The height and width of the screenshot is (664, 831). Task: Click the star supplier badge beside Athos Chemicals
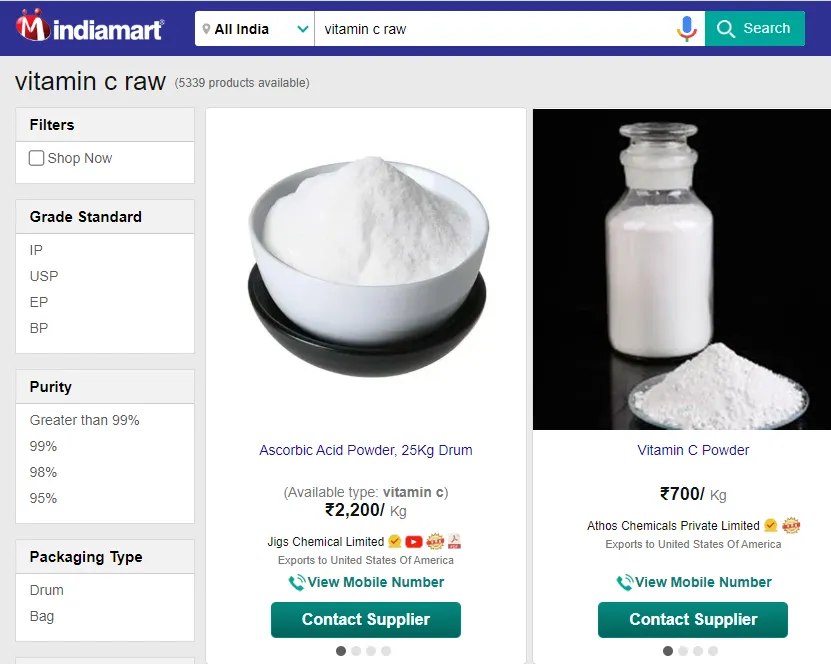791,526
